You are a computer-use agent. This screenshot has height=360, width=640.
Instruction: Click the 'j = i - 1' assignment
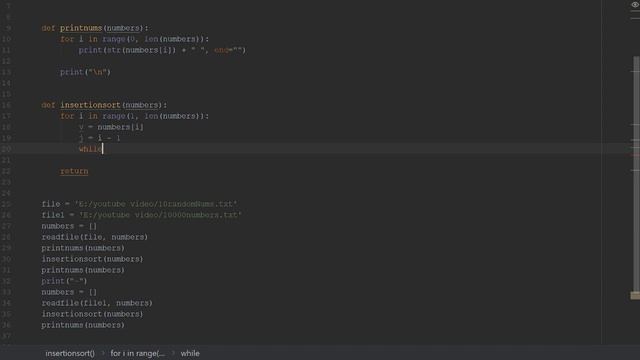100,138
